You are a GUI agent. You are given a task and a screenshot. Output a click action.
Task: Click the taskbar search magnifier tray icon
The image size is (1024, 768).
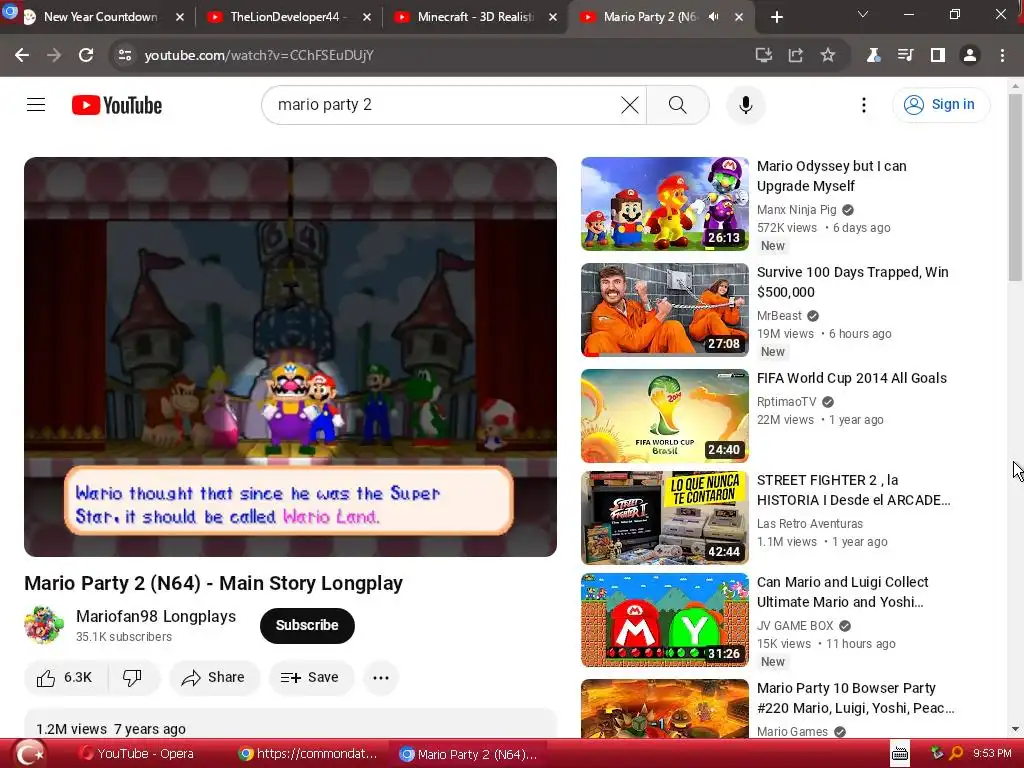tap(956, 754)
